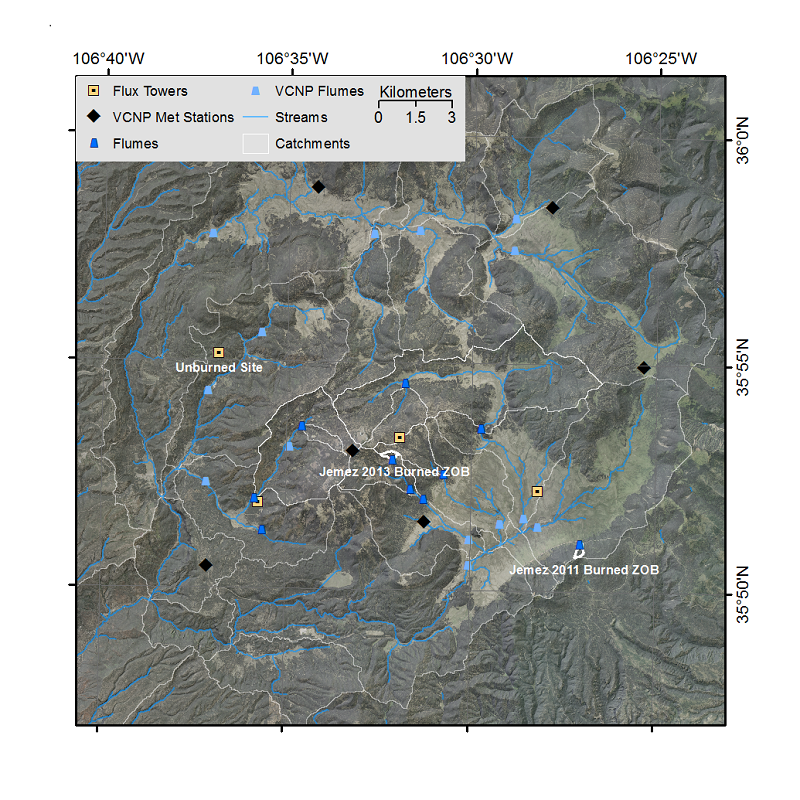Click the Unburned Site label
Image resolution: width=800 pixels, height=800 pixels.
tap(219, 368)
